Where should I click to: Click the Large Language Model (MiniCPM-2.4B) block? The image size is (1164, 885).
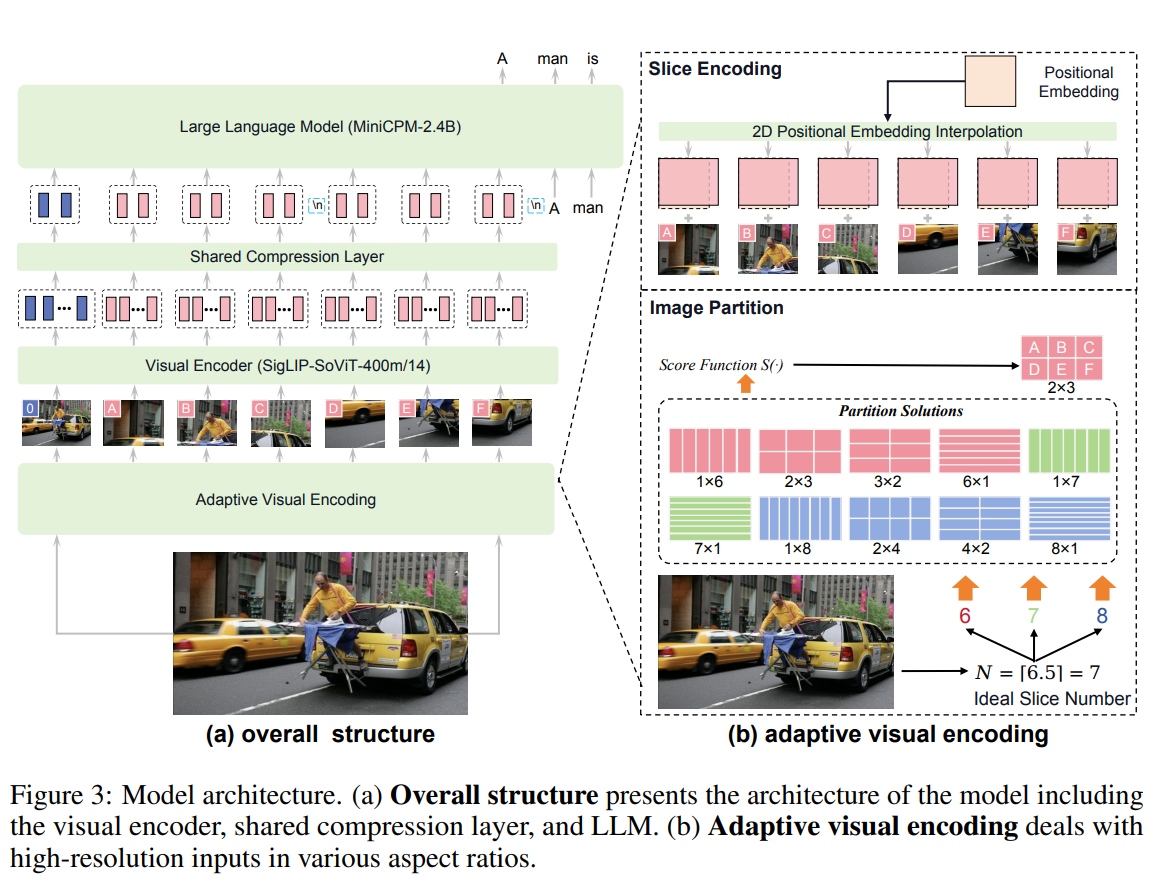pyautogui.click(x=321, y=126)
